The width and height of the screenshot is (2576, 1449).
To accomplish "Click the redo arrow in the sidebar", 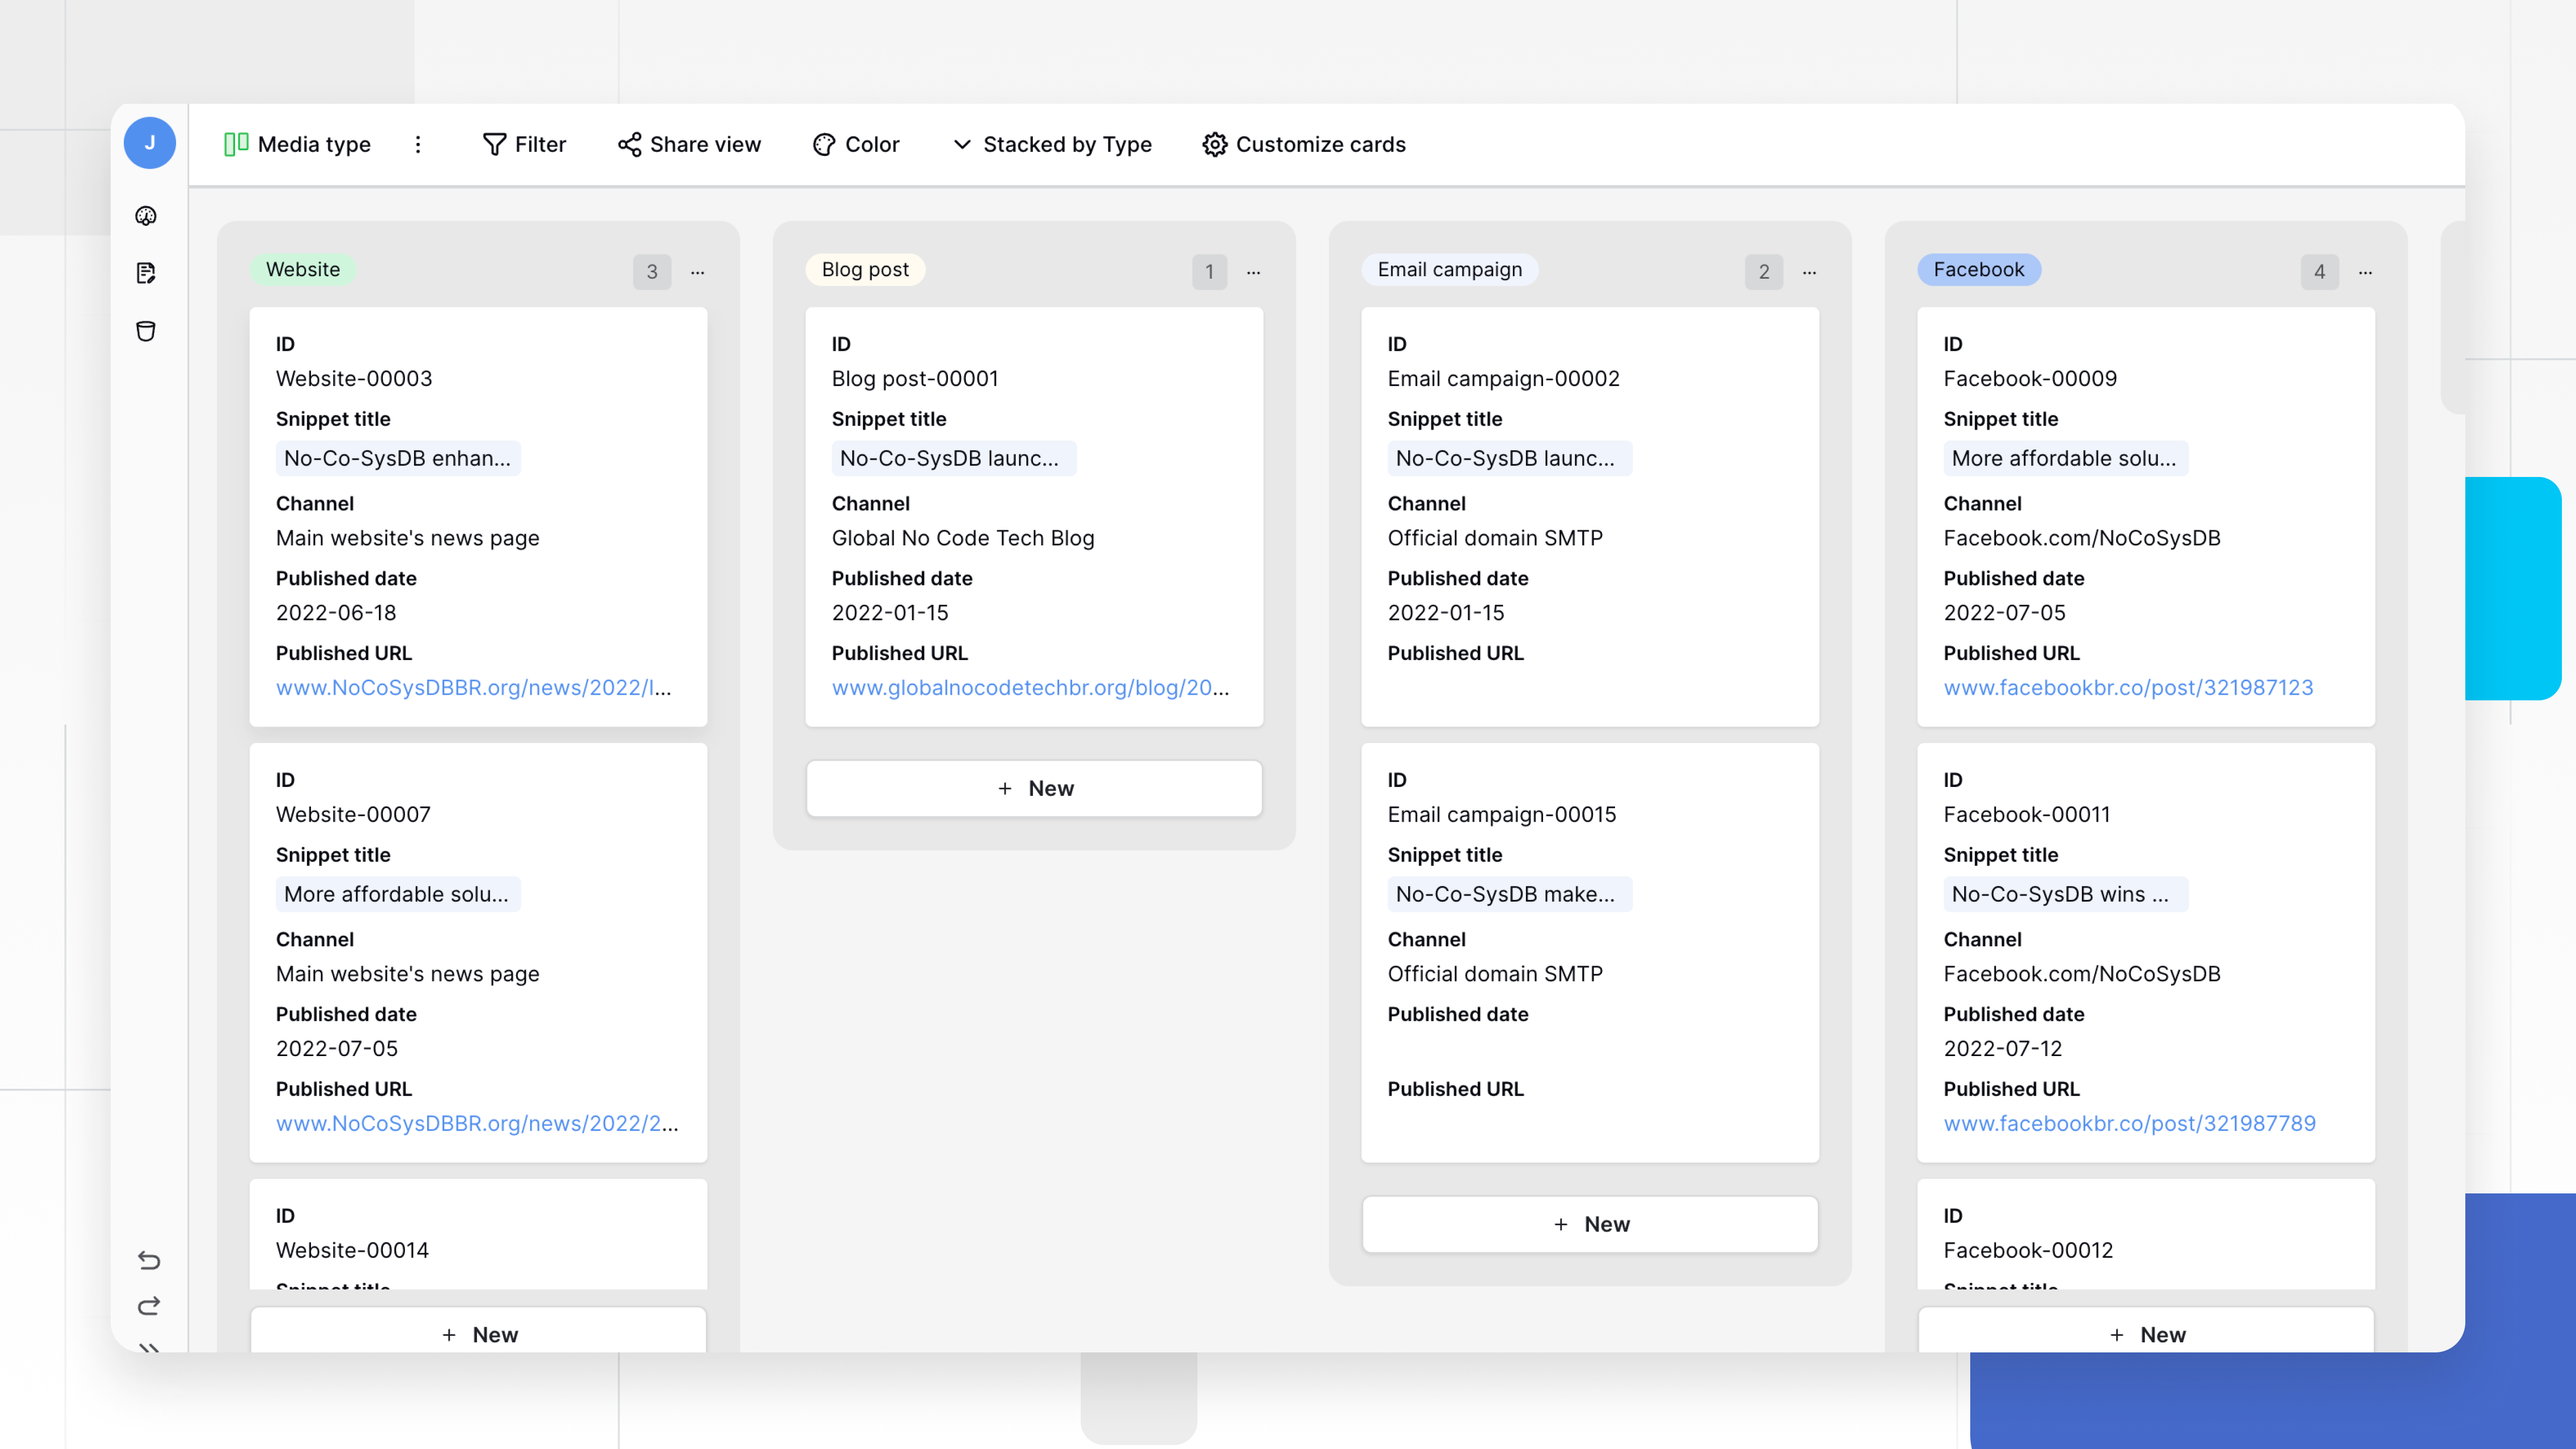I will click(149, 1305).
